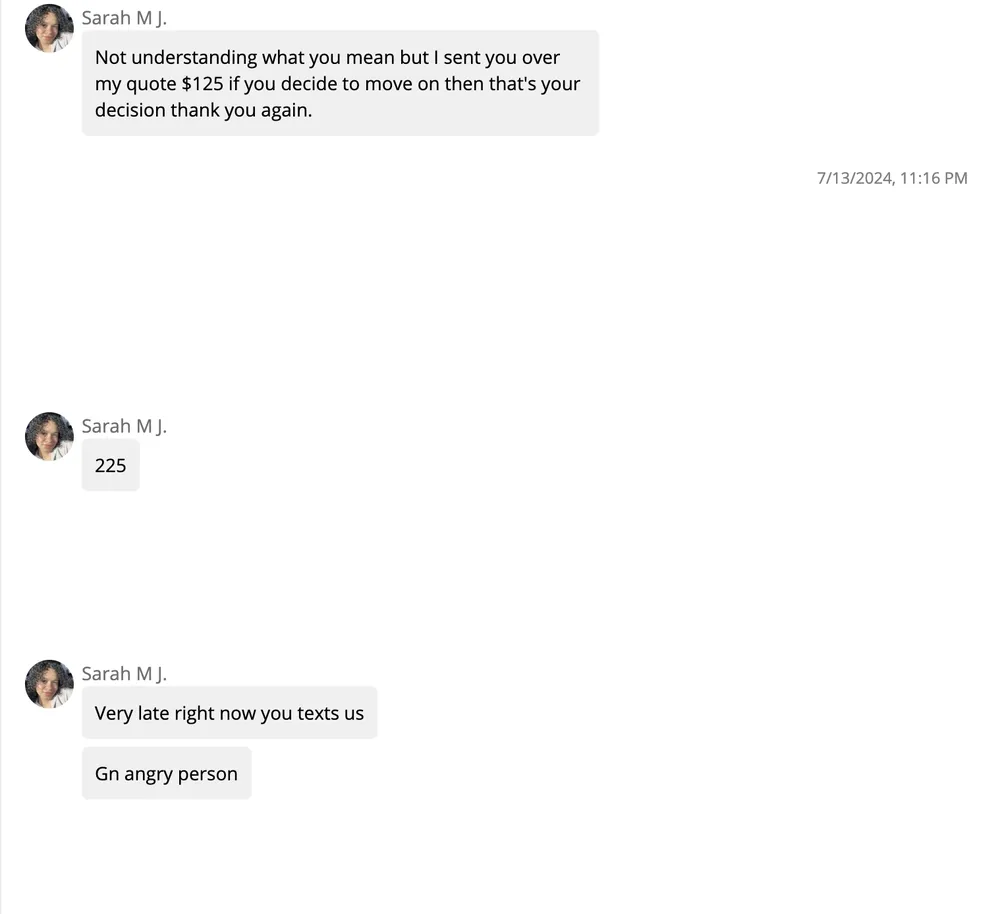The width and height of the screenshot is (1000, 914).
Task: Click the 'Gn angry person' message bubble
Action: point(166,773)
